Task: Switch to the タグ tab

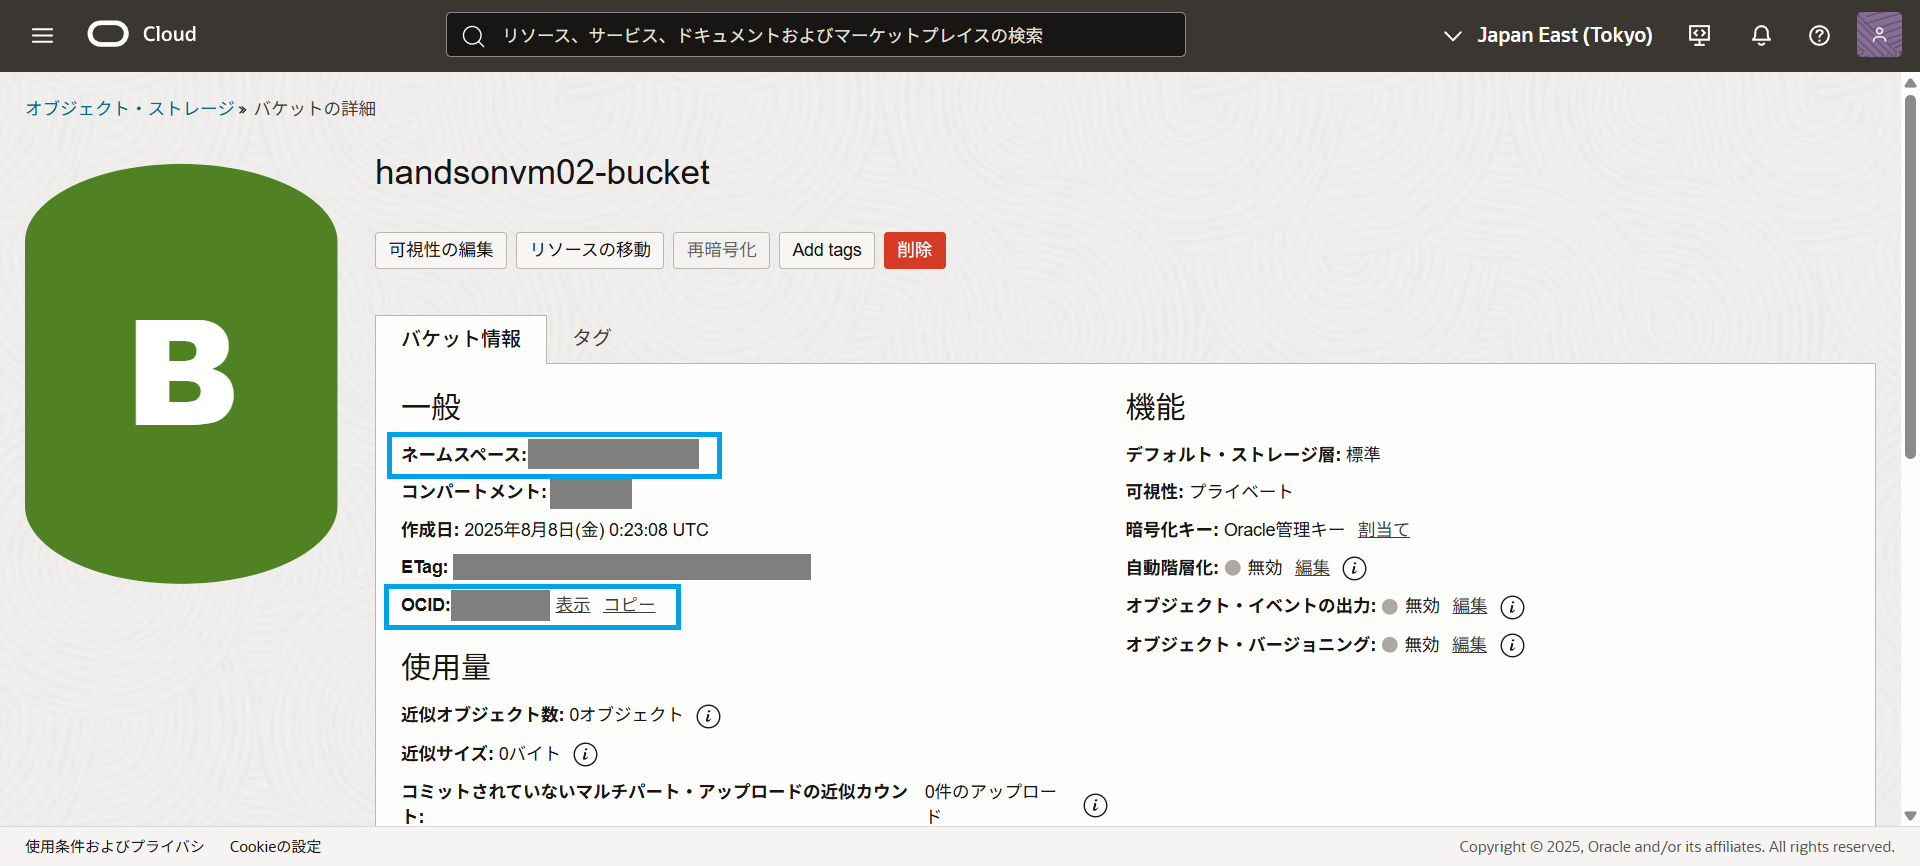Action: 592,338
